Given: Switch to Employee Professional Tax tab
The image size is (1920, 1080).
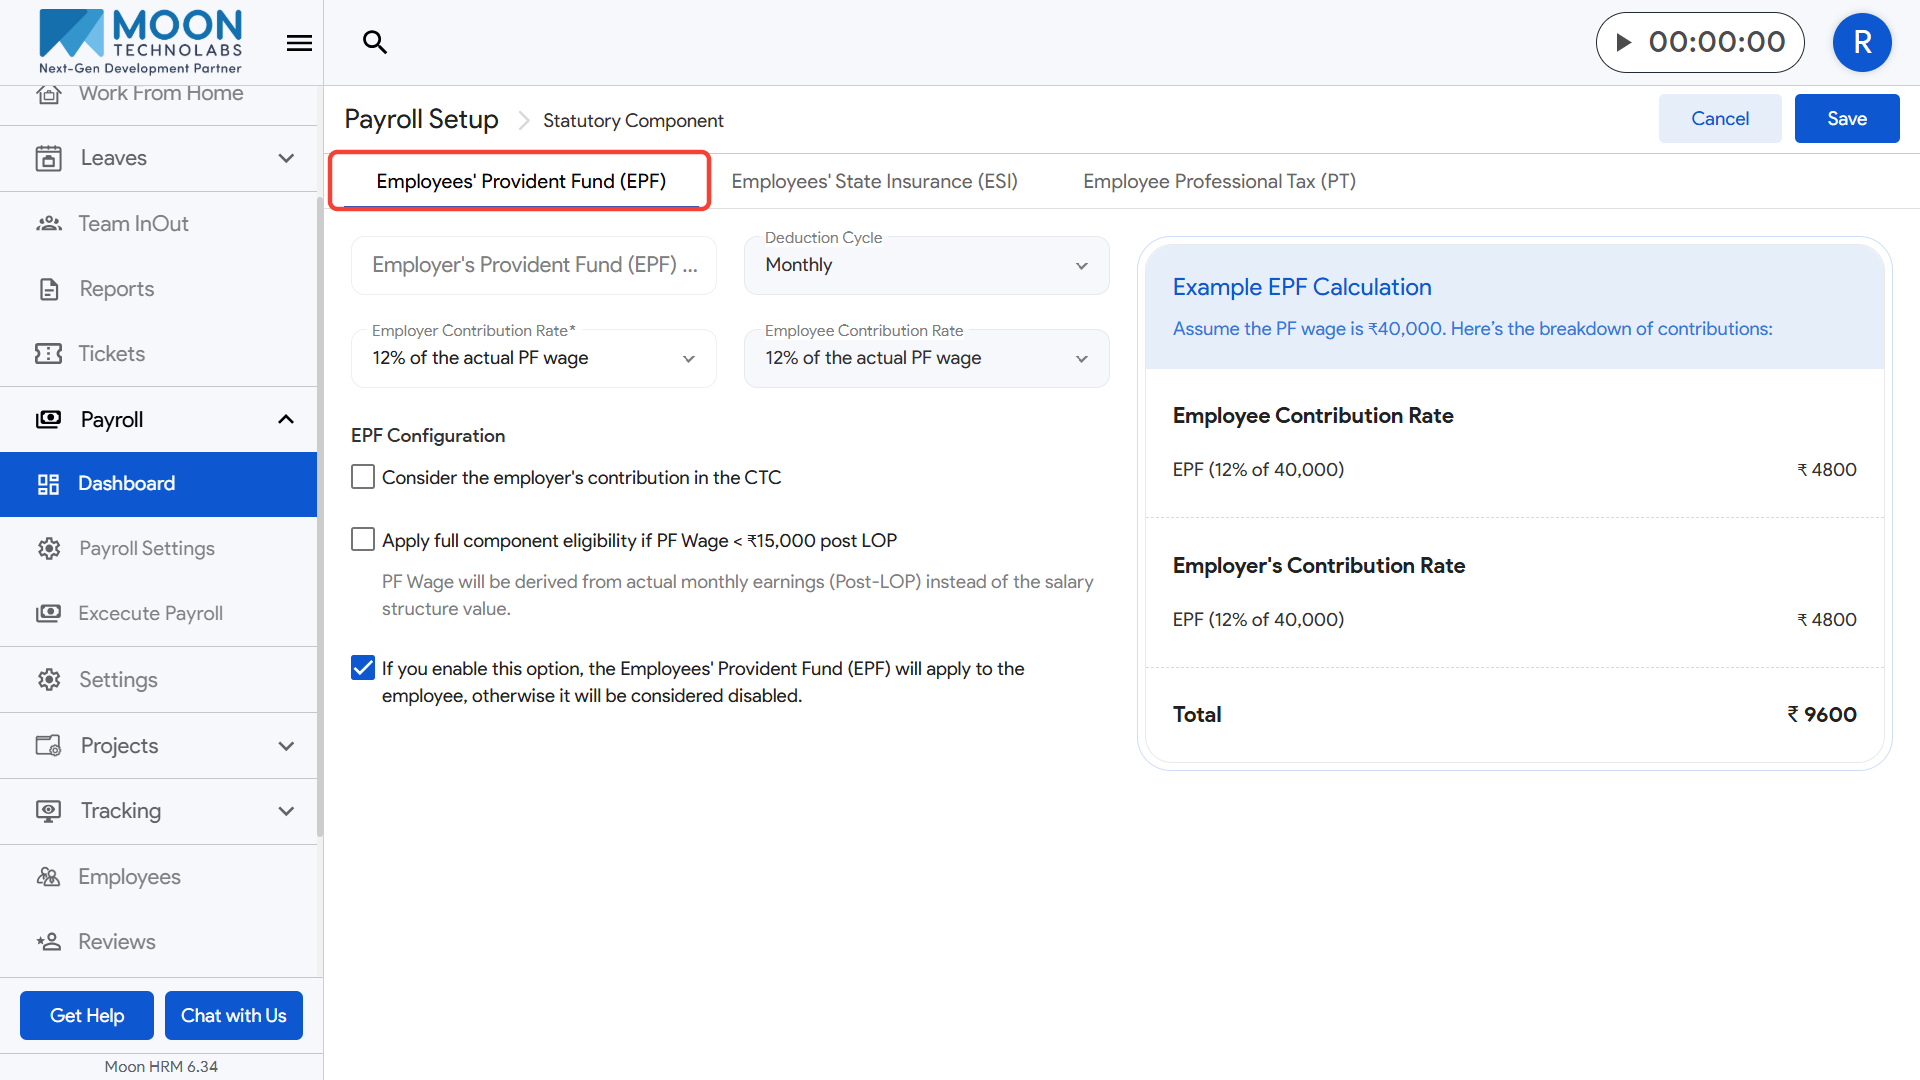Looking at the screenshot, I should [1219, 182].
